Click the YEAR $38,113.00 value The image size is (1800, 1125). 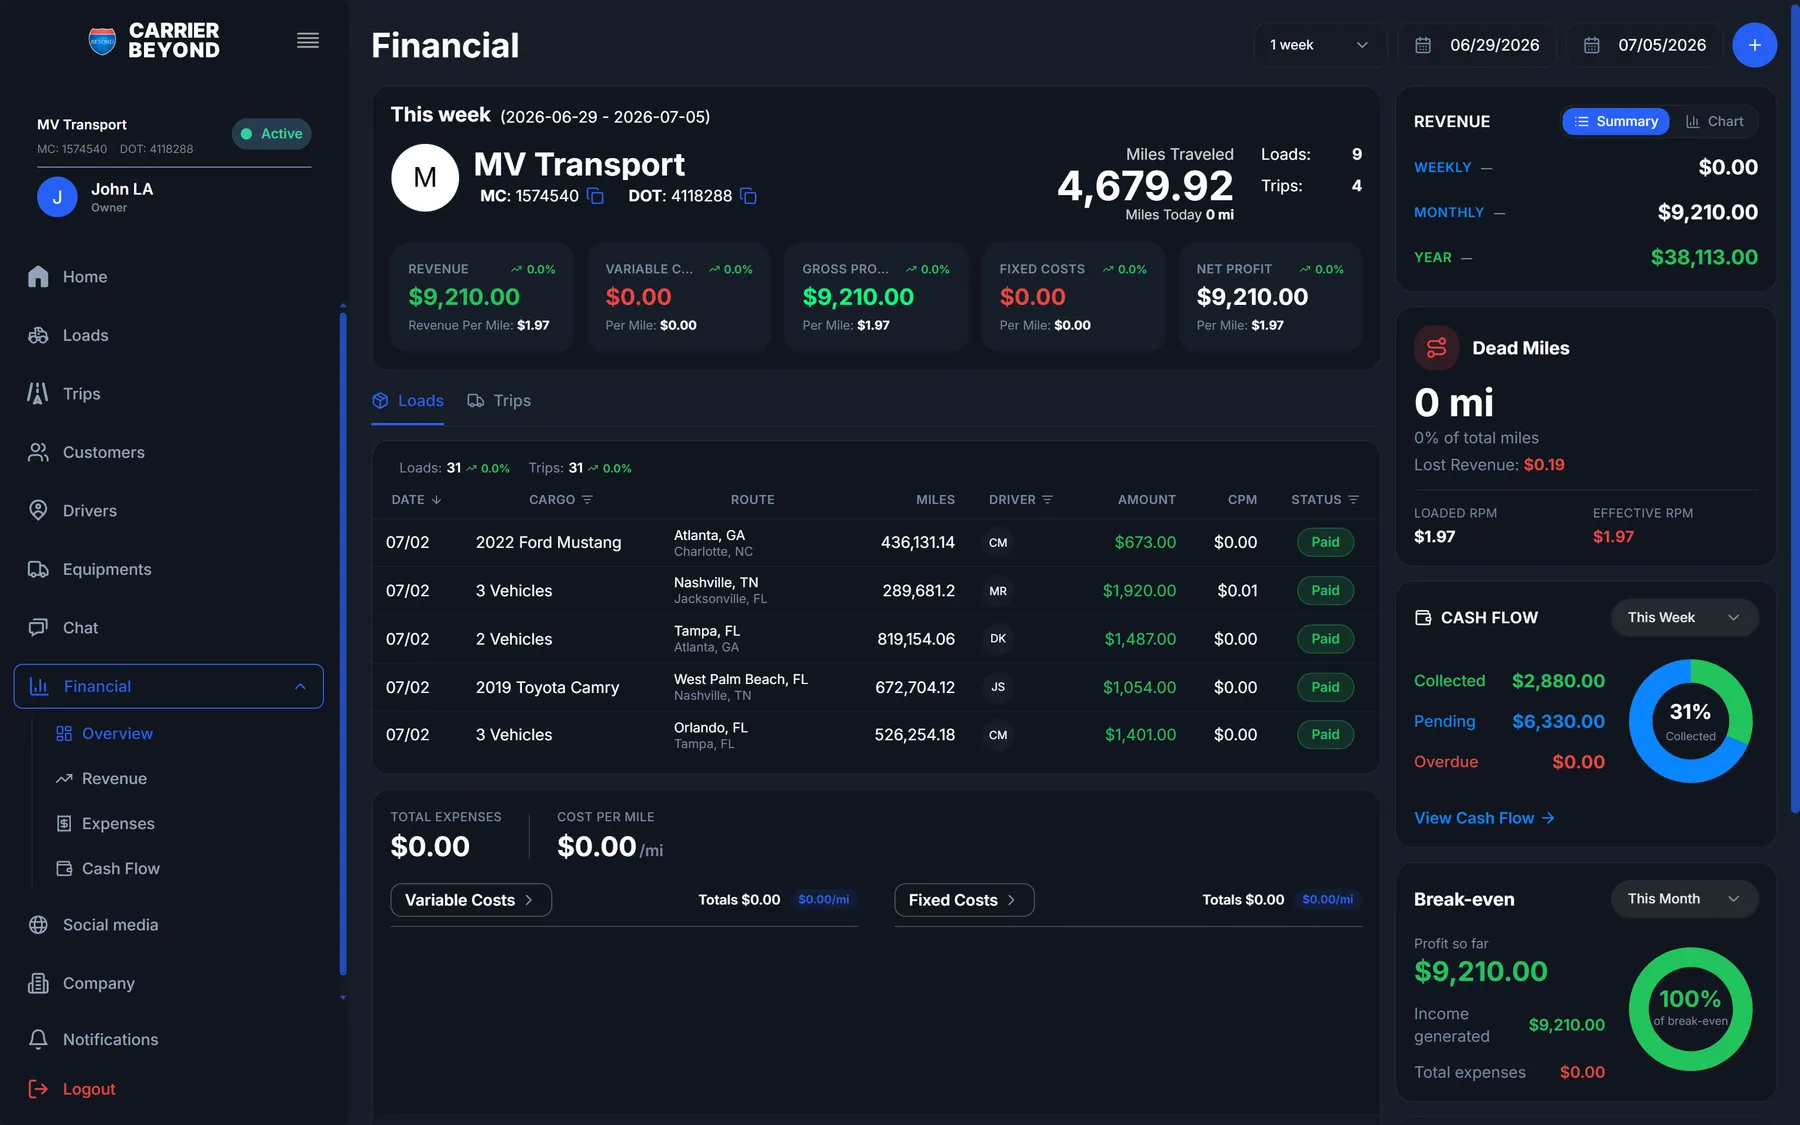[1704, 257]
